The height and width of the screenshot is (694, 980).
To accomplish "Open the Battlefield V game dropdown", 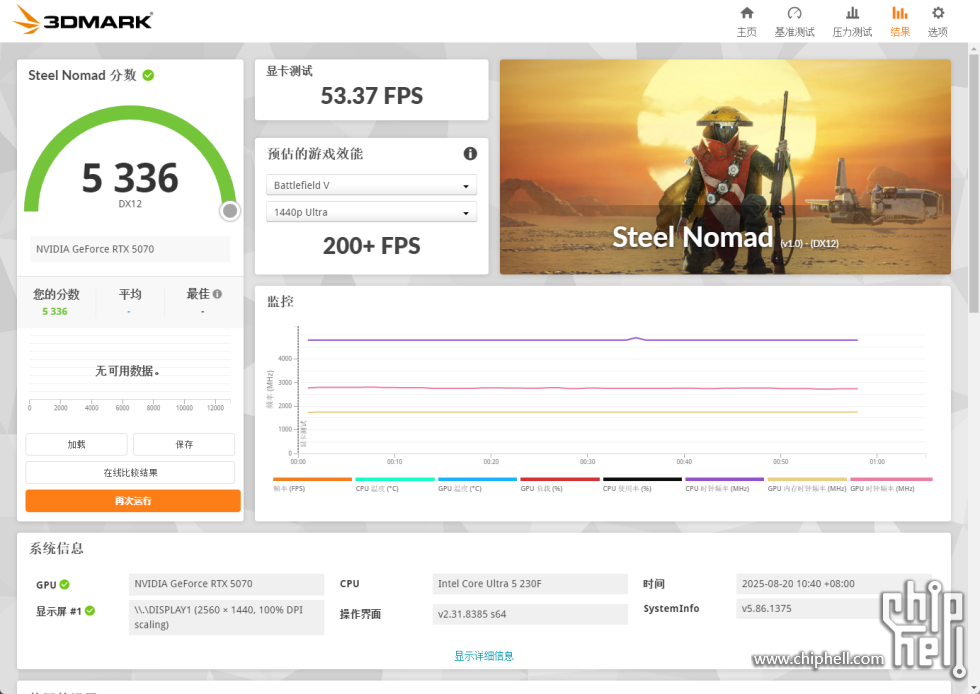I will coord(371,185).
